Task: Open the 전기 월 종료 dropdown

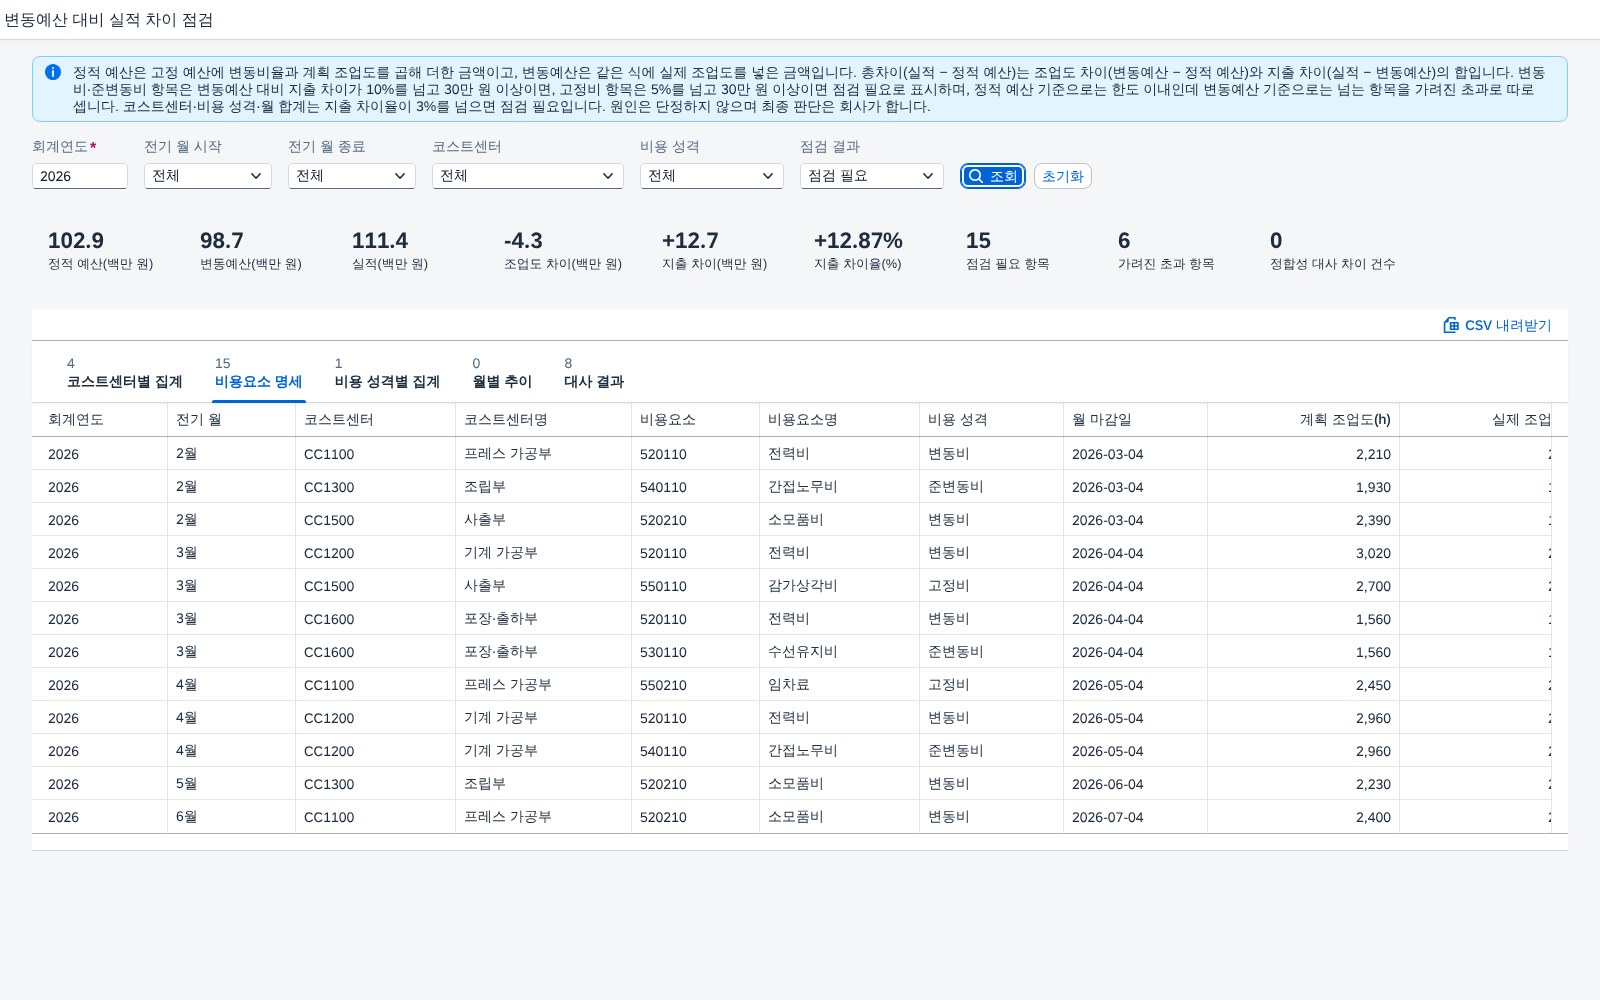Action: [x=352, y=176]
